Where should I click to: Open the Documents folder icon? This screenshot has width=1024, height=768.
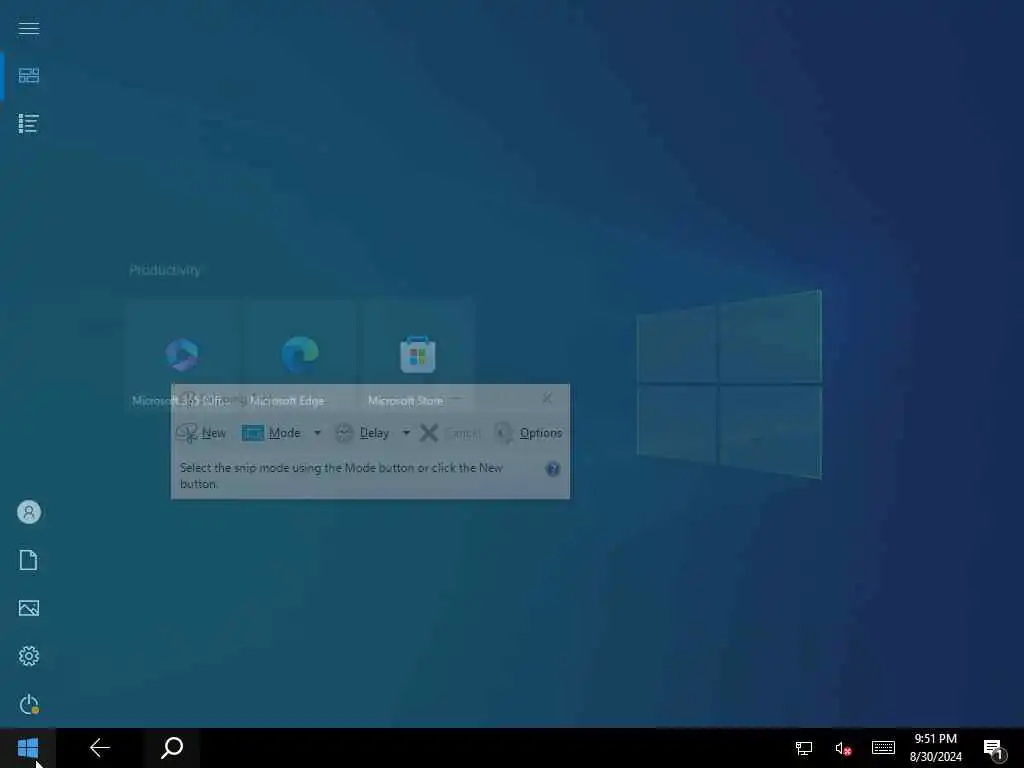29,560
